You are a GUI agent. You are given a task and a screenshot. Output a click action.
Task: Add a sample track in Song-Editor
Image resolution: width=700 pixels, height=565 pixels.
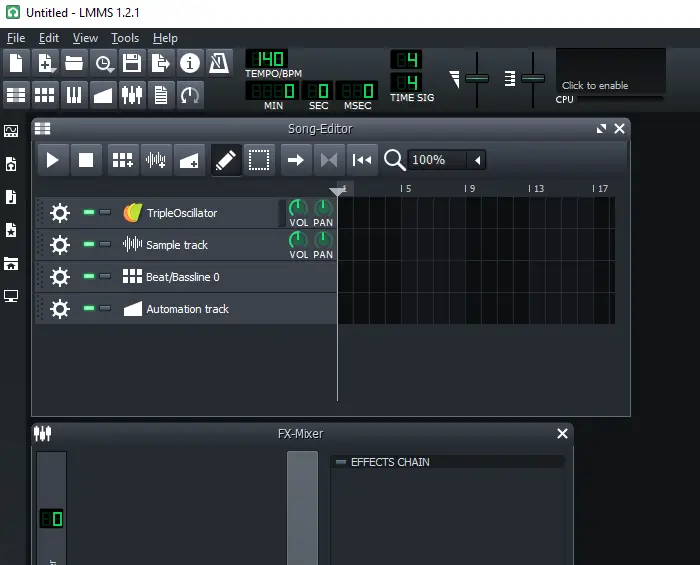click(155, 160)
